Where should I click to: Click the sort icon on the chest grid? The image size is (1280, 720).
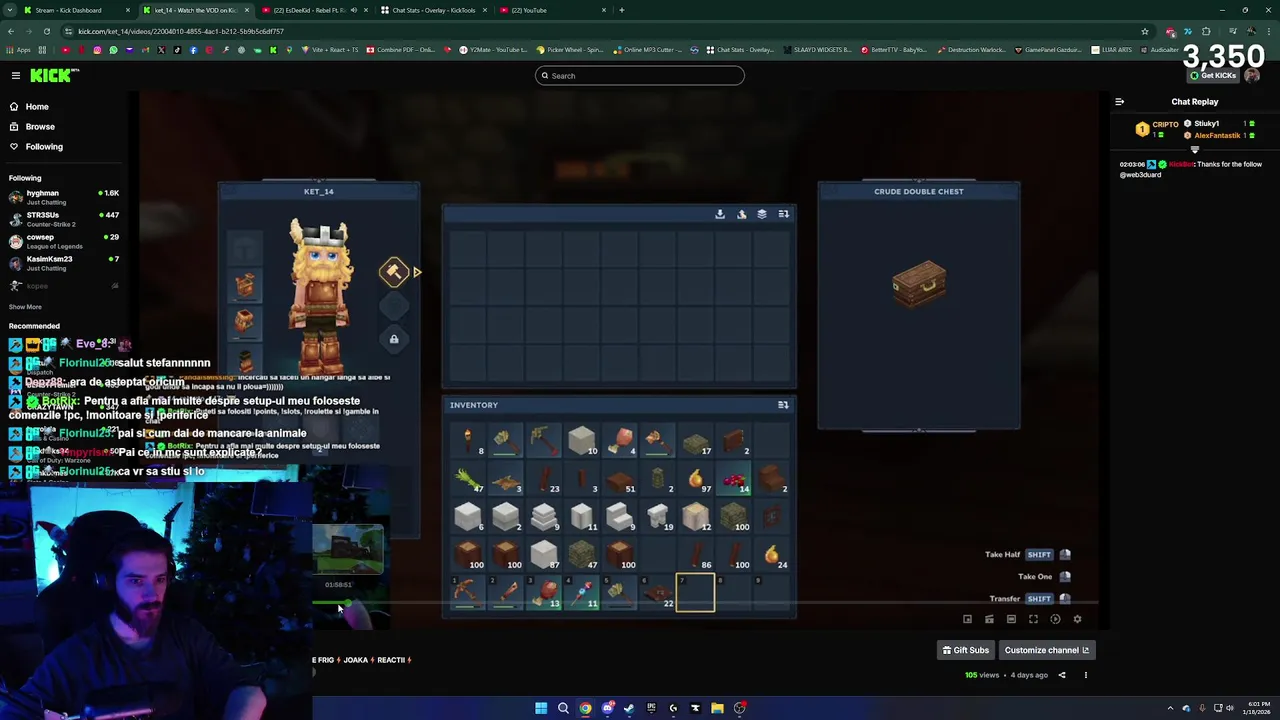783,214
